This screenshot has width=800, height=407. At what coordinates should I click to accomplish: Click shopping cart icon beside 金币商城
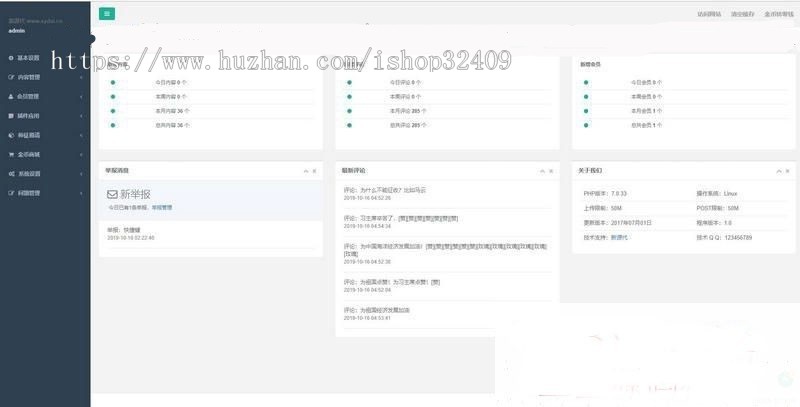(x=11, y=155)
